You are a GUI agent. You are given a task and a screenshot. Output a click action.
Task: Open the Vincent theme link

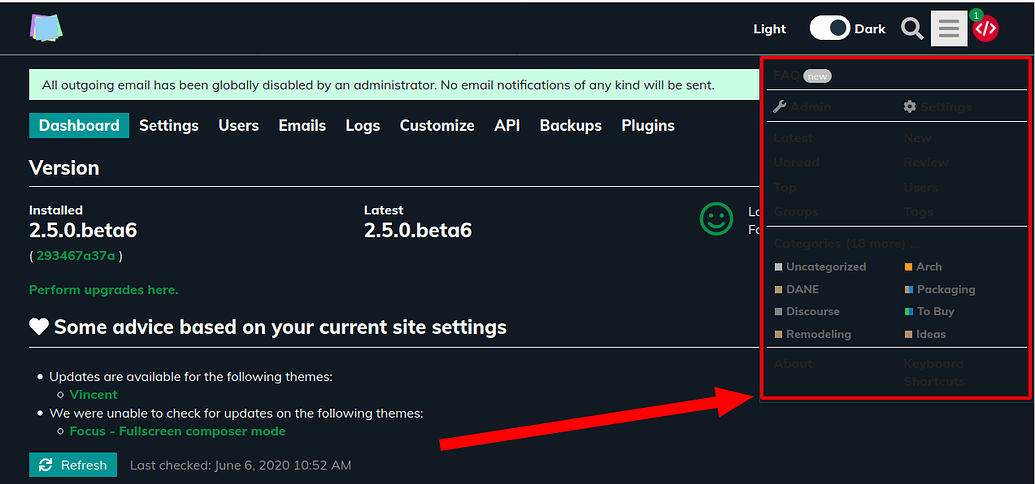point(93,395)
